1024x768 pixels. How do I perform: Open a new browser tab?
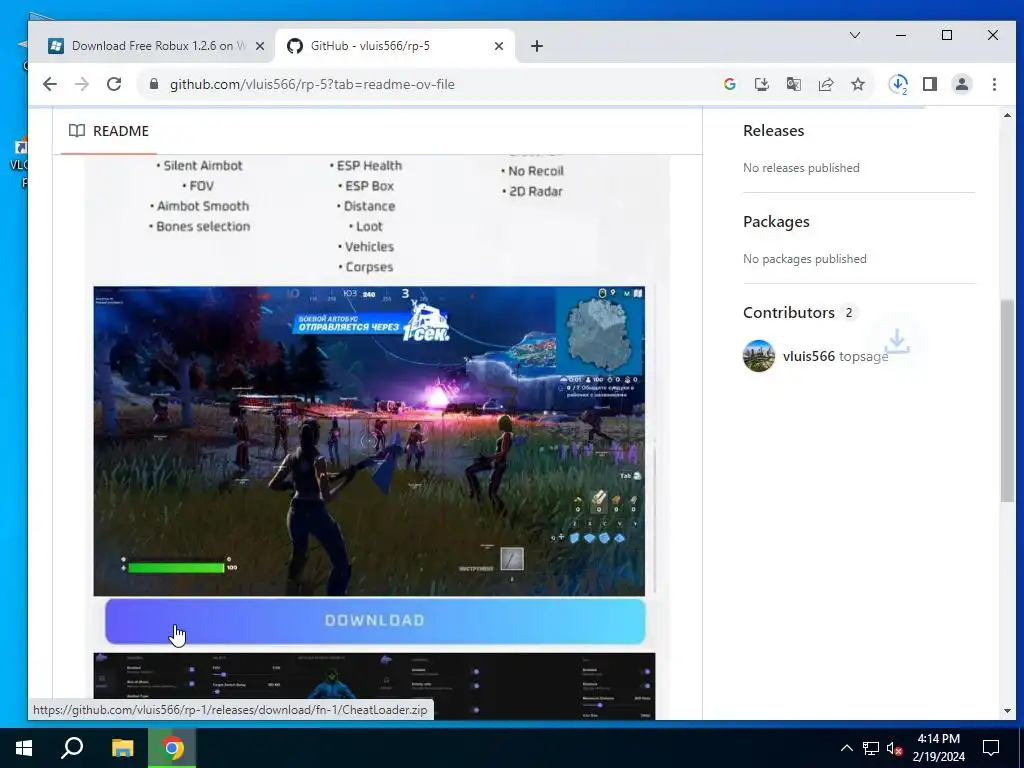pyautogui.click(x=537, y=46)
